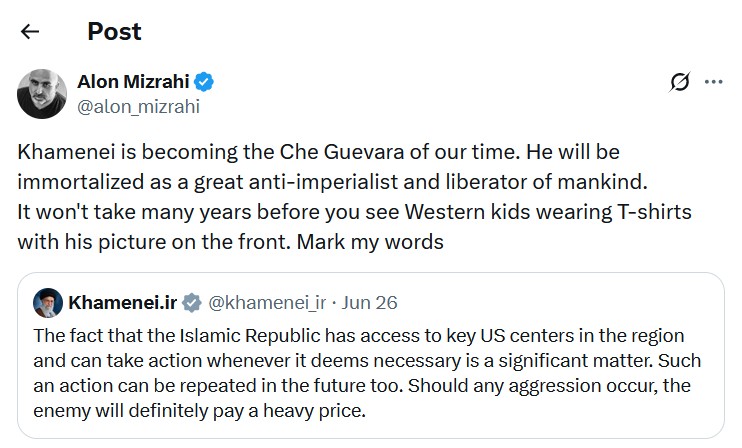Click the Khamenei.ir small avatar
Screen dimensions: 742x448
pyautogui.click(x=48, y=303)
